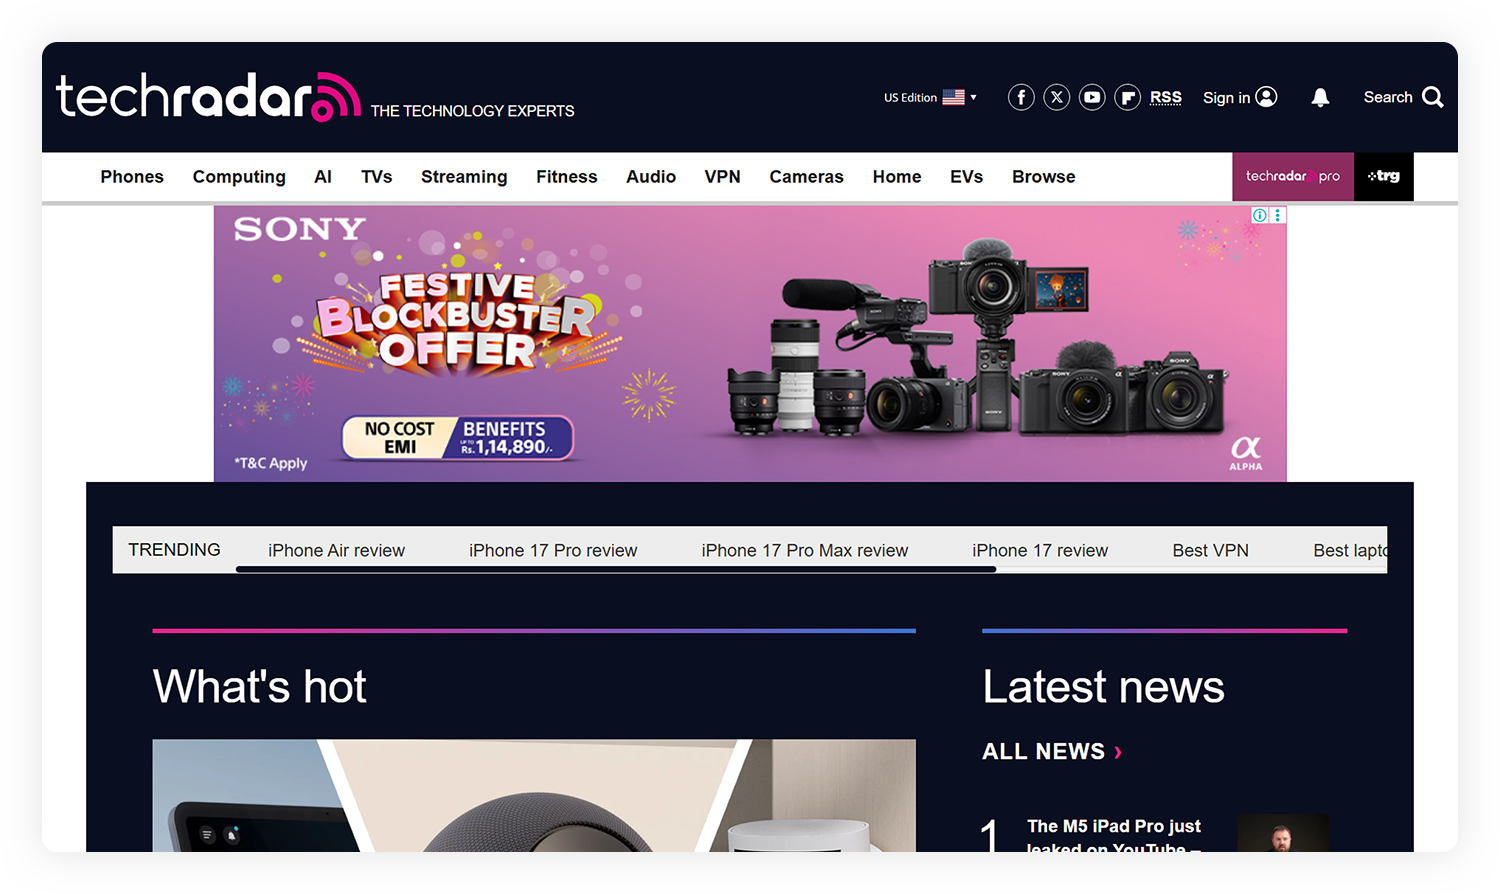Open TechRadar's Facebook page icon
Viewport: 1500px width, 894px height.
(1020, 97)
